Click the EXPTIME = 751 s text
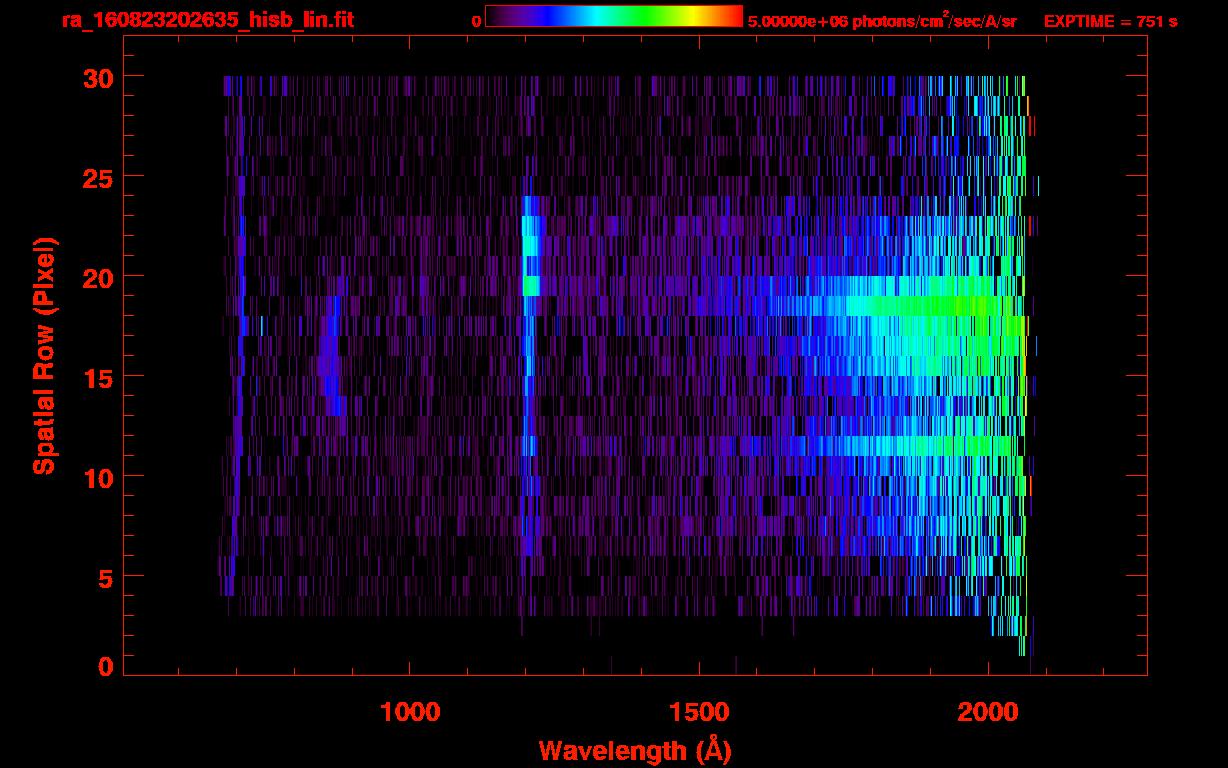 (1110, 21)
